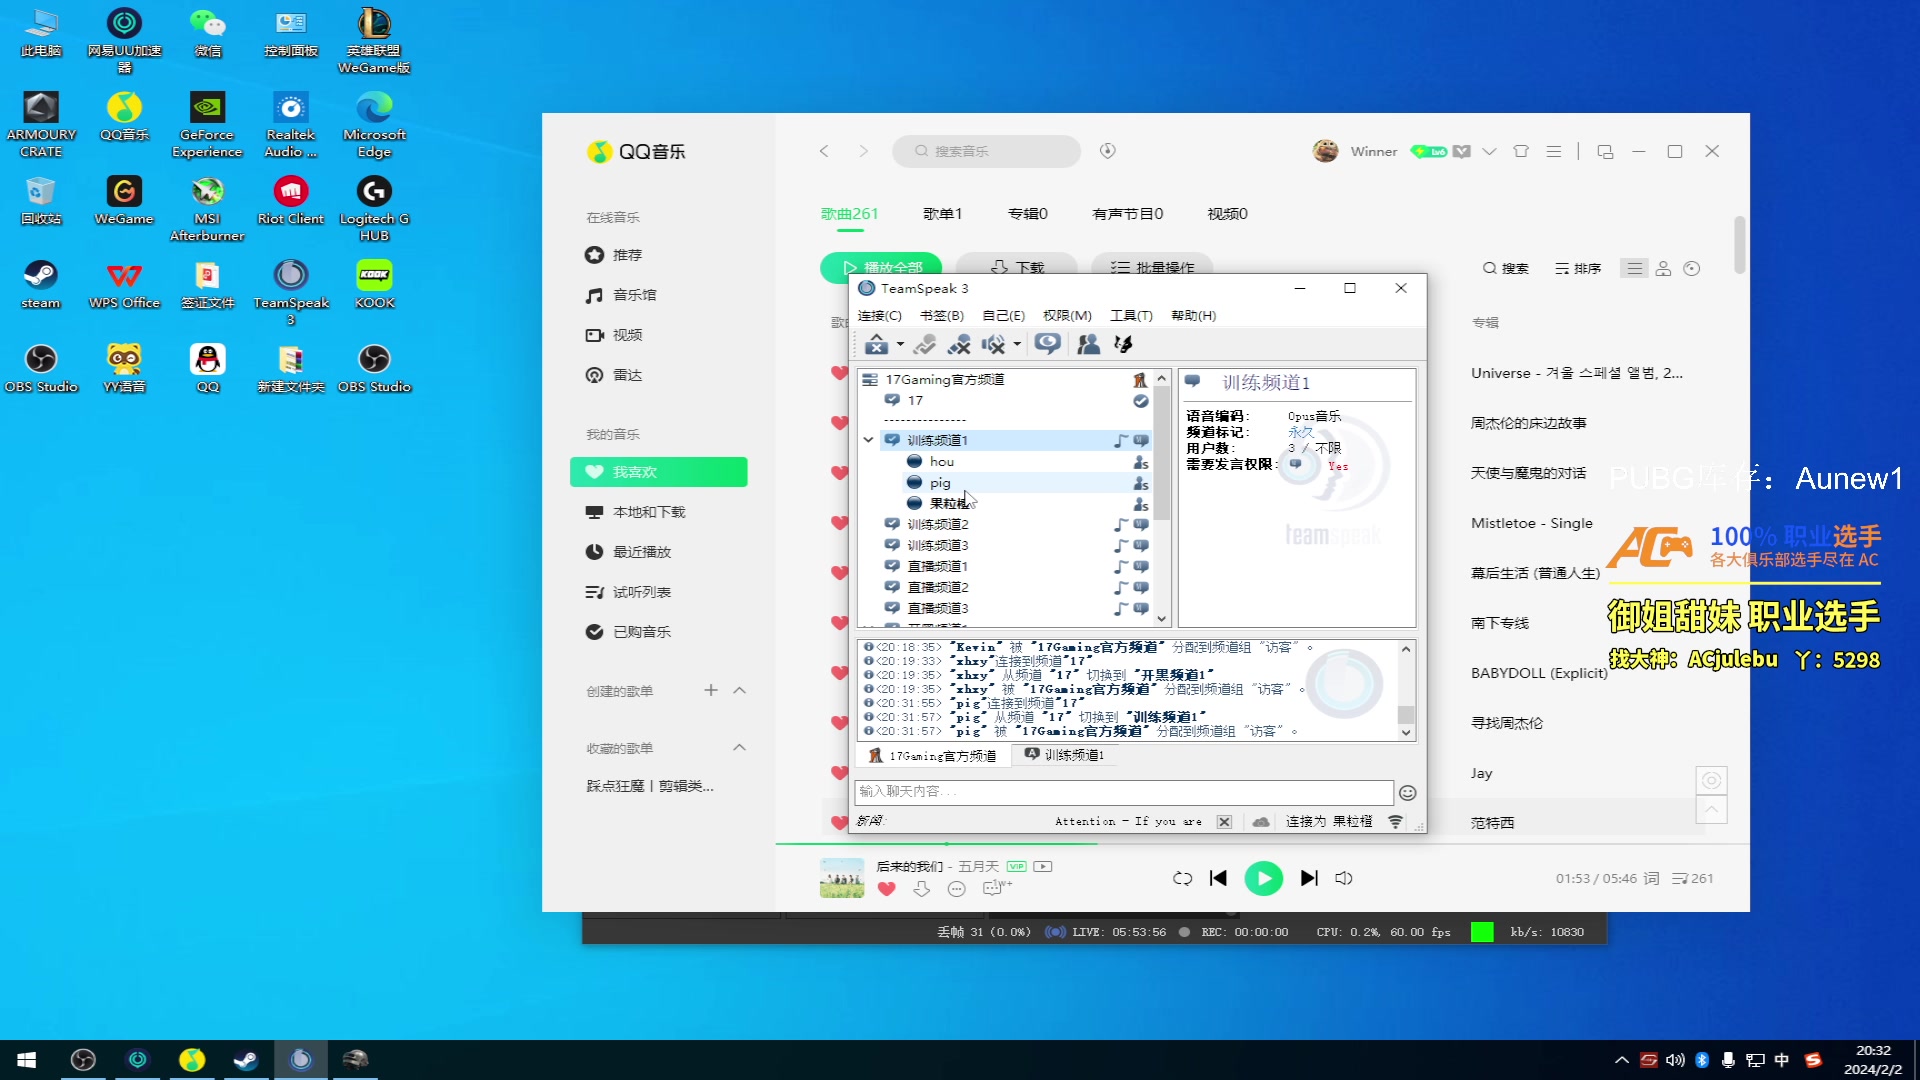Click the 下载 download button

1017,266
